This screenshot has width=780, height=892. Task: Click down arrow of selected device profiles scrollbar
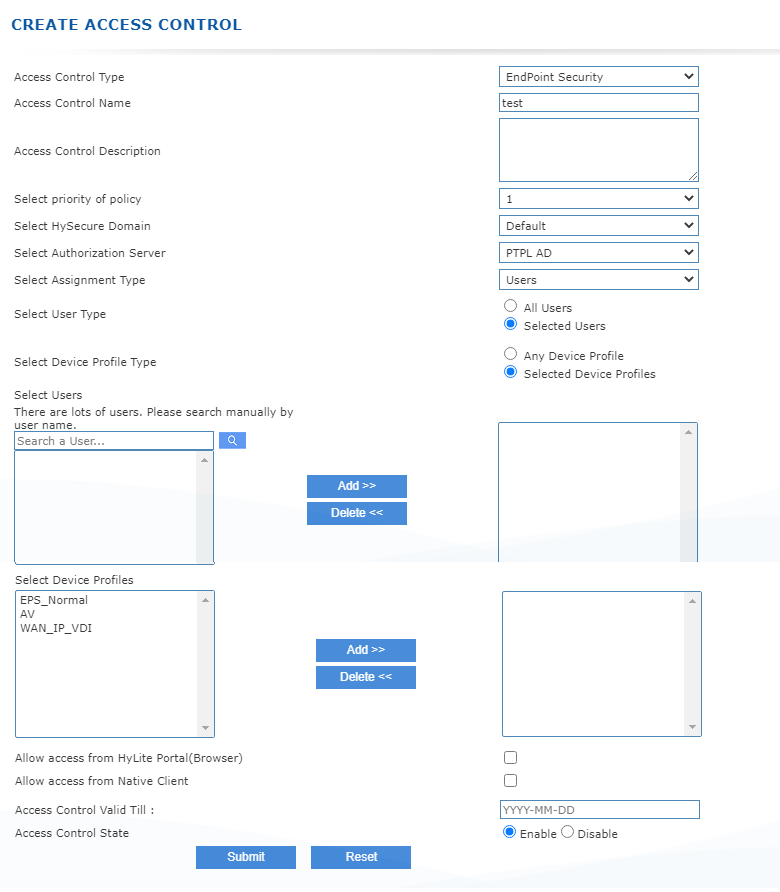pyautogui.click(x=692, y=727)
